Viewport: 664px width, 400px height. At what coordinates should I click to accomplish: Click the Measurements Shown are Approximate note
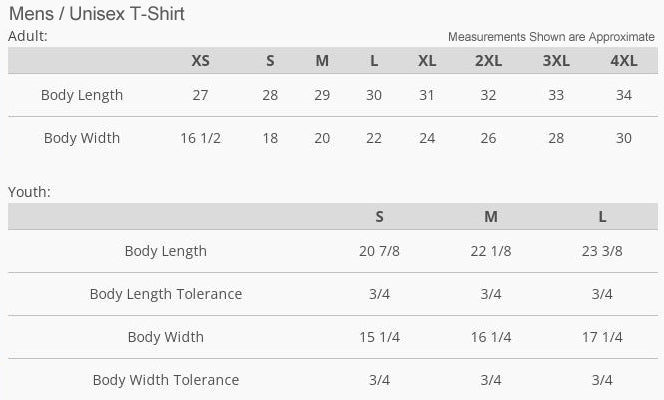click(551, 37)
